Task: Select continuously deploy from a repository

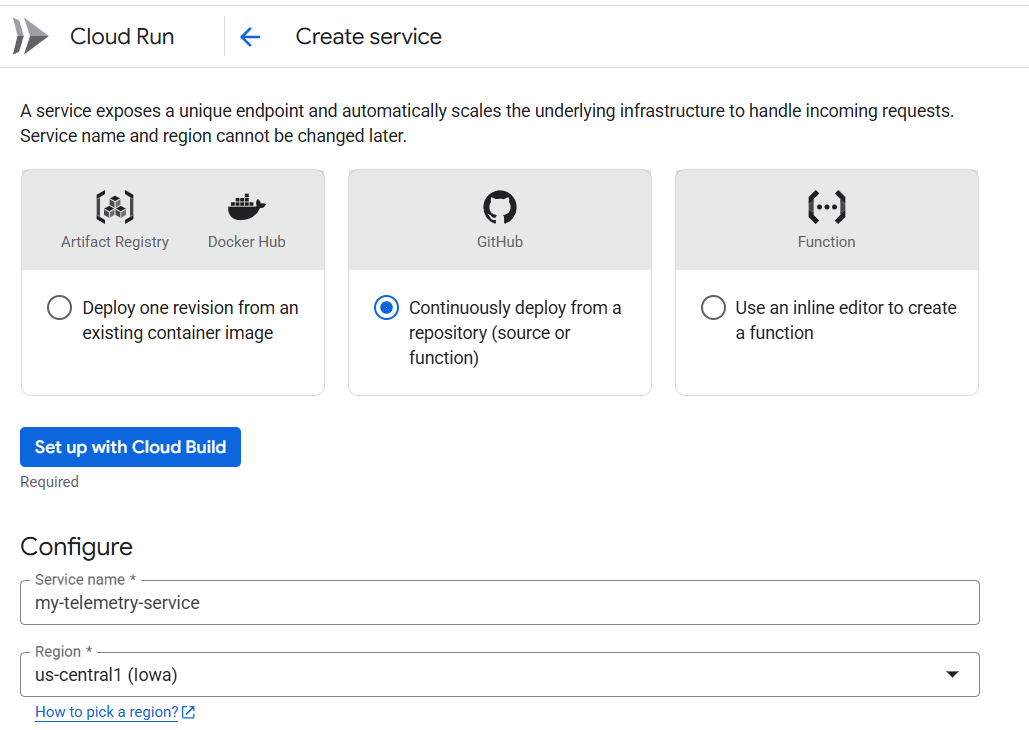Action: coord(386,307)
